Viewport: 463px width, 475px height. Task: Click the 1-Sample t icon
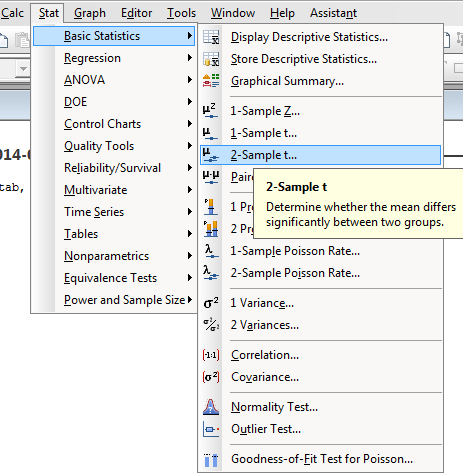pos(210,133)
